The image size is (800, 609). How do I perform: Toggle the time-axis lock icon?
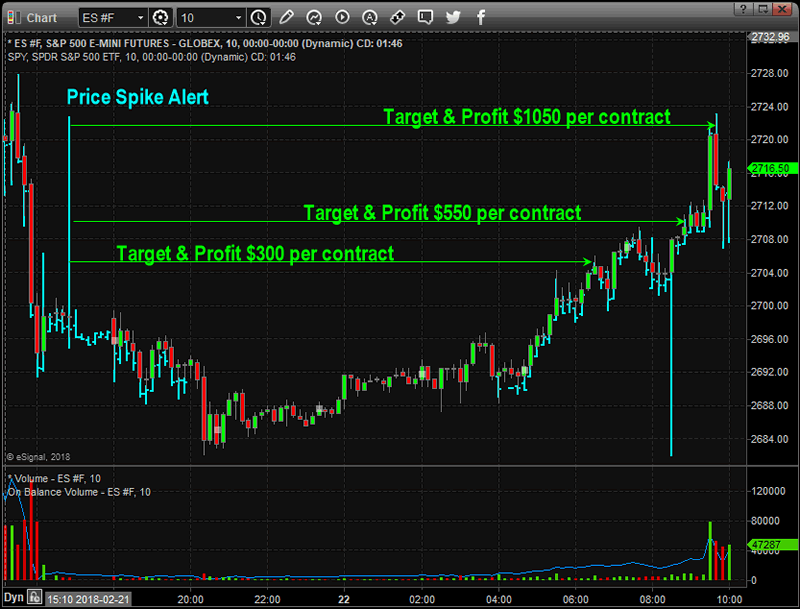point(35,597)
